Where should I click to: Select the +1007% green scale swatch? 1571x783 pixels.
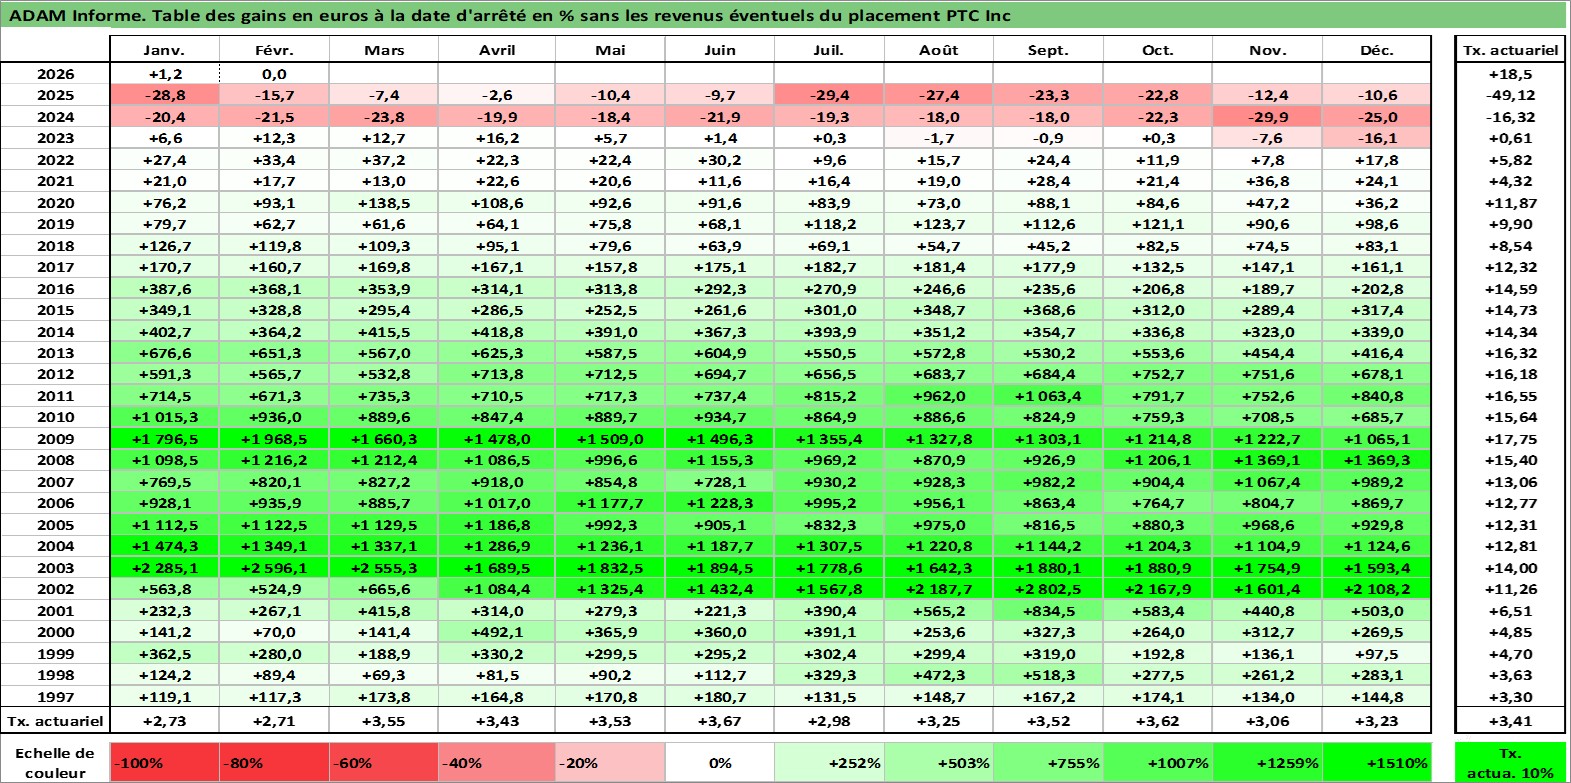pyautogui.click(x=1158, y=762)
